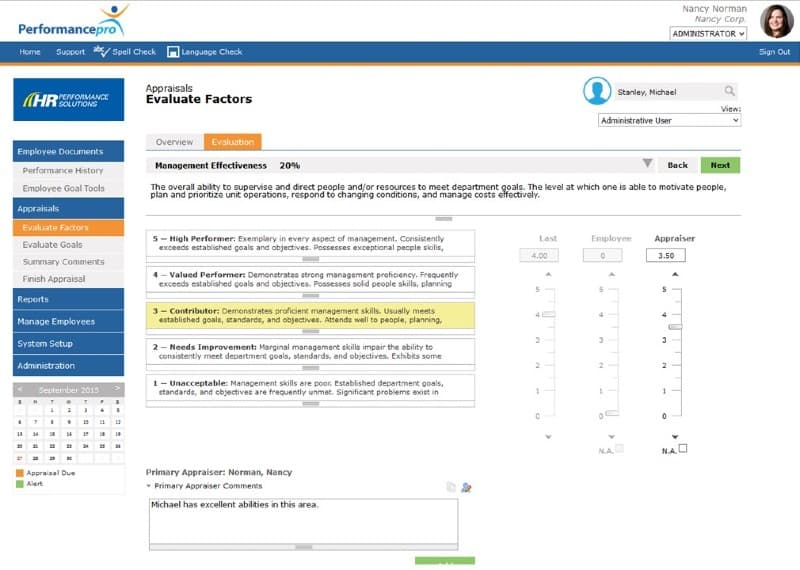
Task: Switch to the Overview tab
Action: (174, 142)
